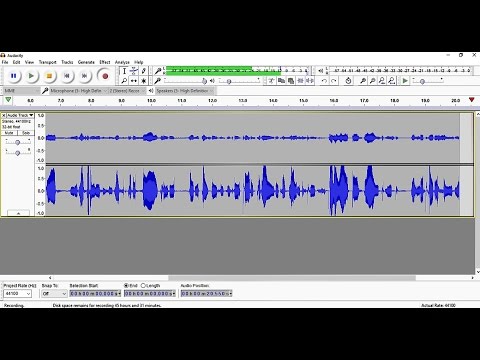
Task: Open the File menu
Action: click(5, 62)
